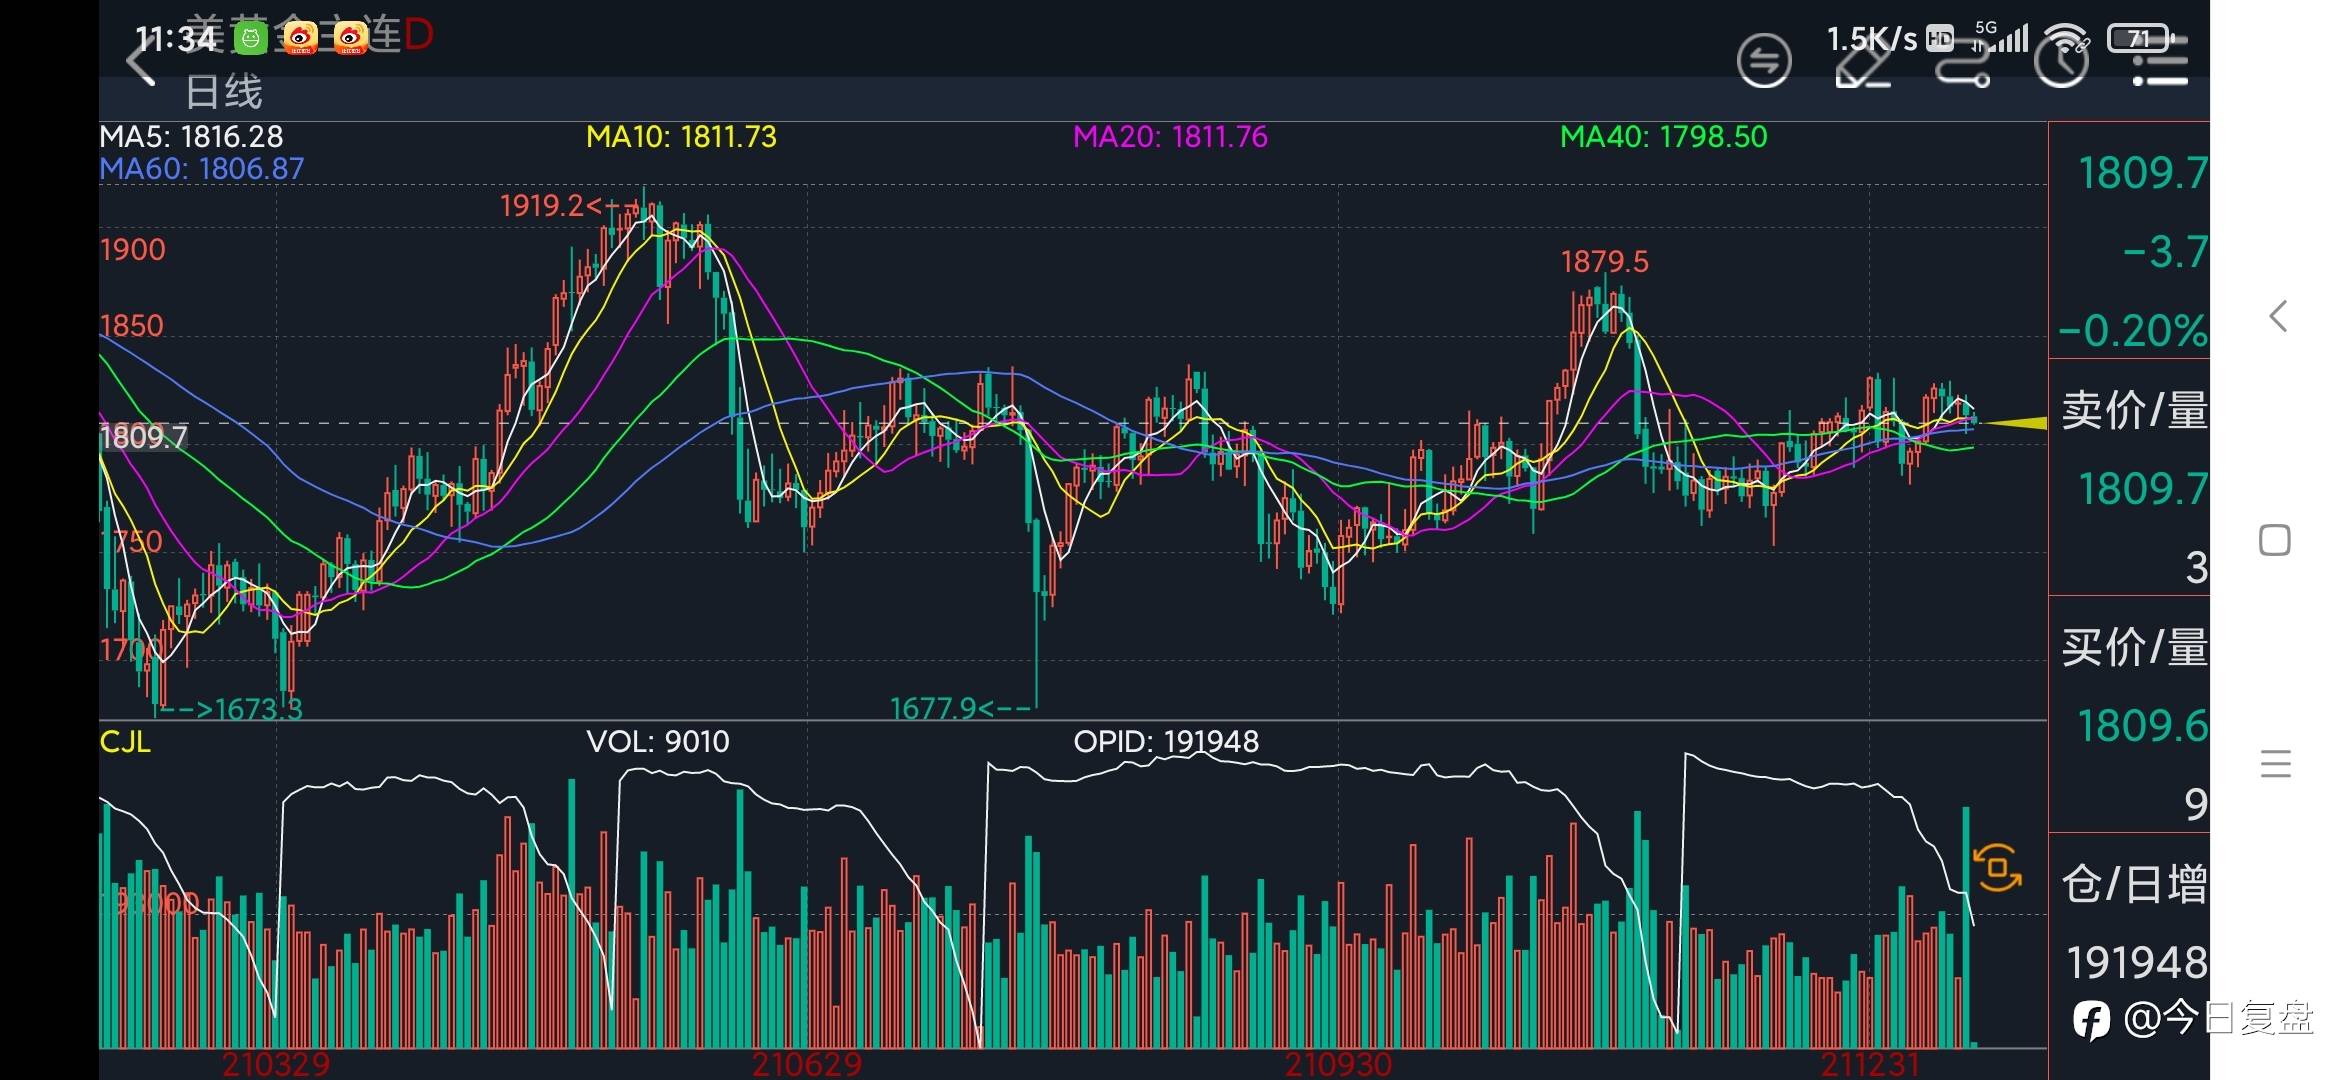Select the 买价/量 panel
Viewport: 2340px width, 1080px height.
click(2132, 648)
